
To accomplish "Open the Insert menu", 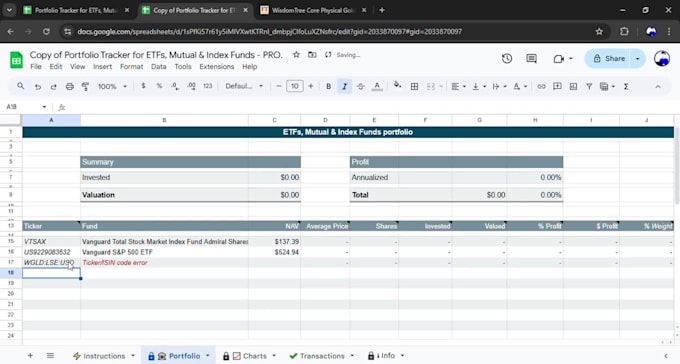I will click(102, 67).
